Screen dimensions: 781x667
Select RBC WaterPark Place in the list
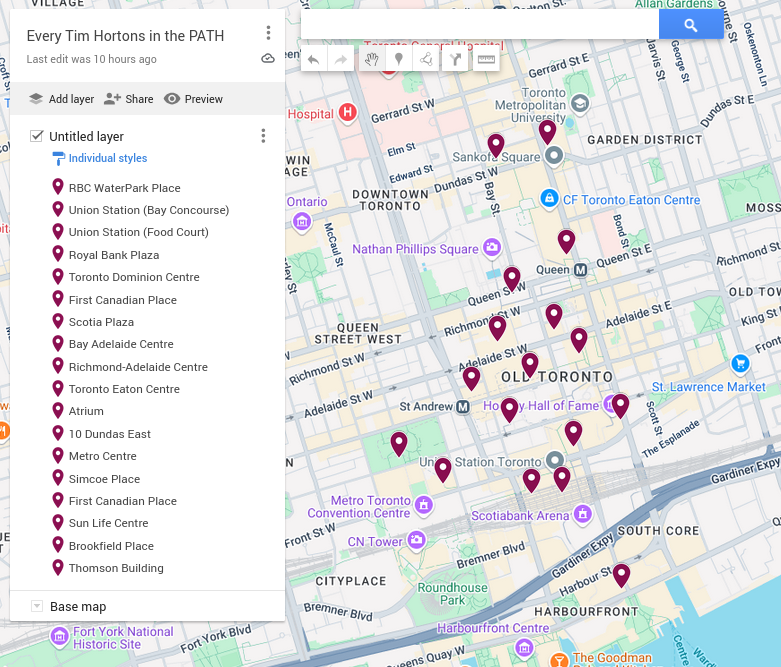(124, 188)
